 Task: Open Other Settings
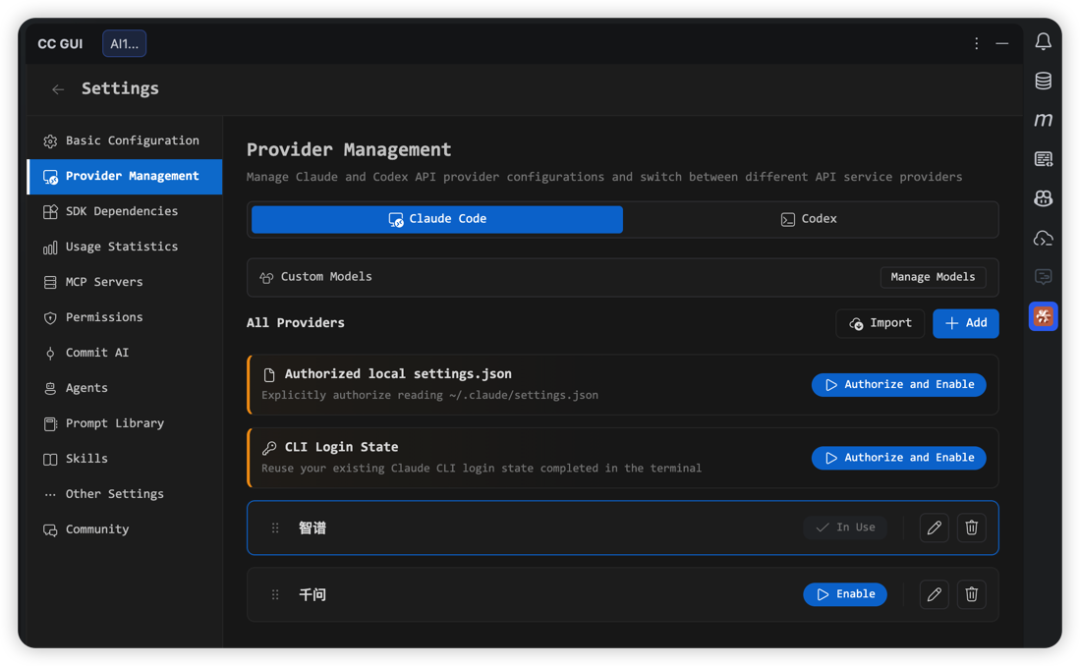pyautogui.click(x=125, y=494)
